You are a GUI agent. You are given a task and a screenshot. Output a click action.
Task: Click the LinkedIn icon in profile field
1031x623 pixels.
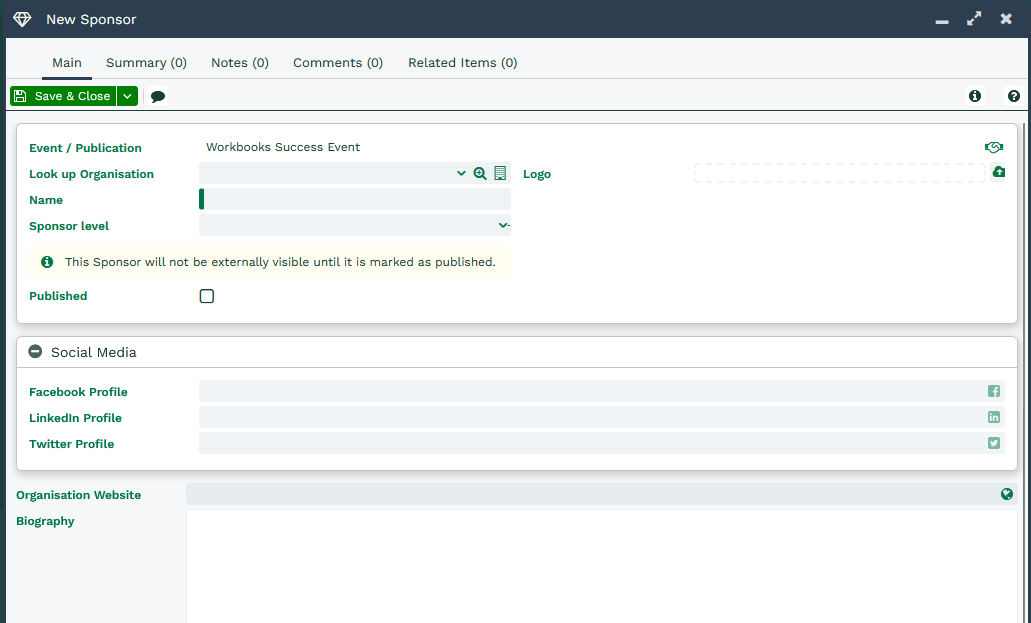pyautogui.click(x=994, y=417)
